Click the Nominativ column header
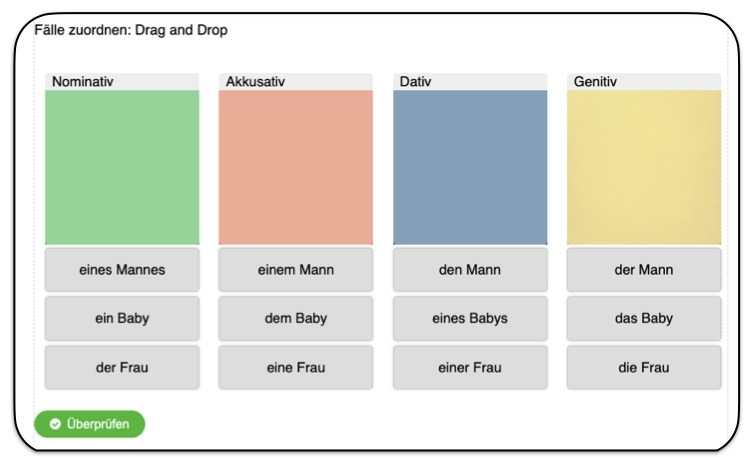 tap(122, 81)
